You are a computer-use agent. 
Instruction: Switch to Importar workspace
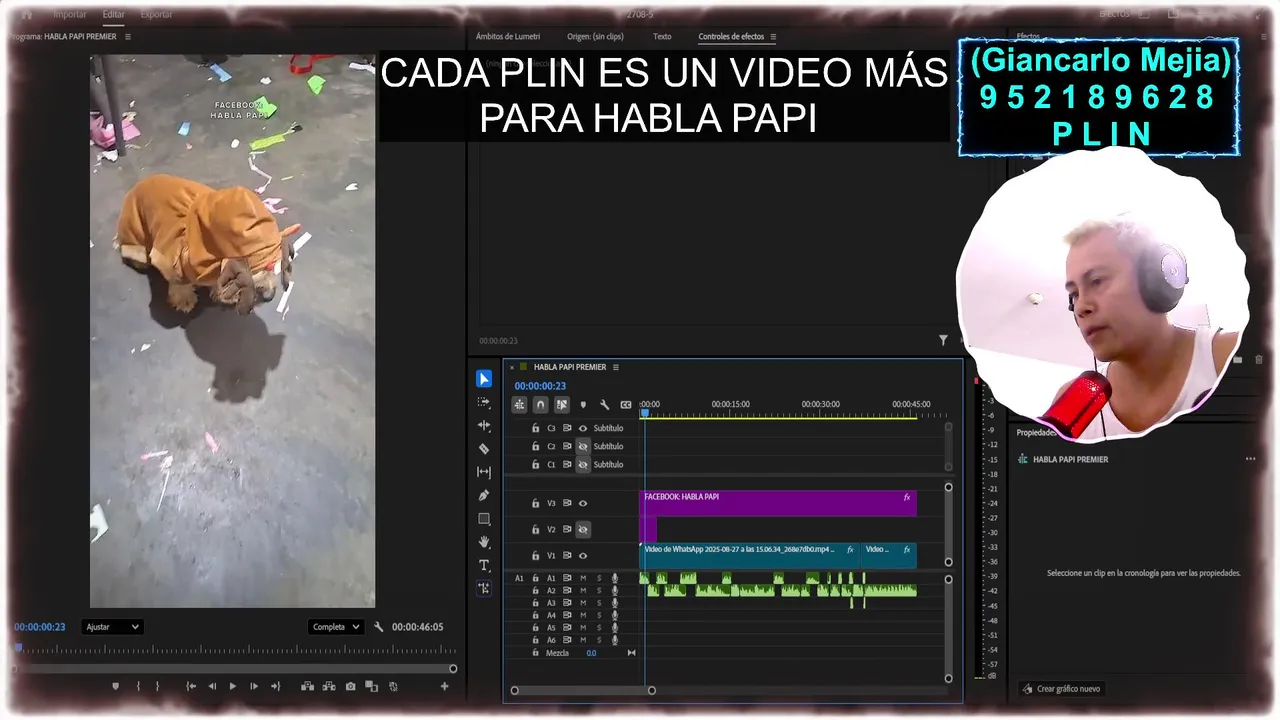pyautogui.click(x=69, y=15)
